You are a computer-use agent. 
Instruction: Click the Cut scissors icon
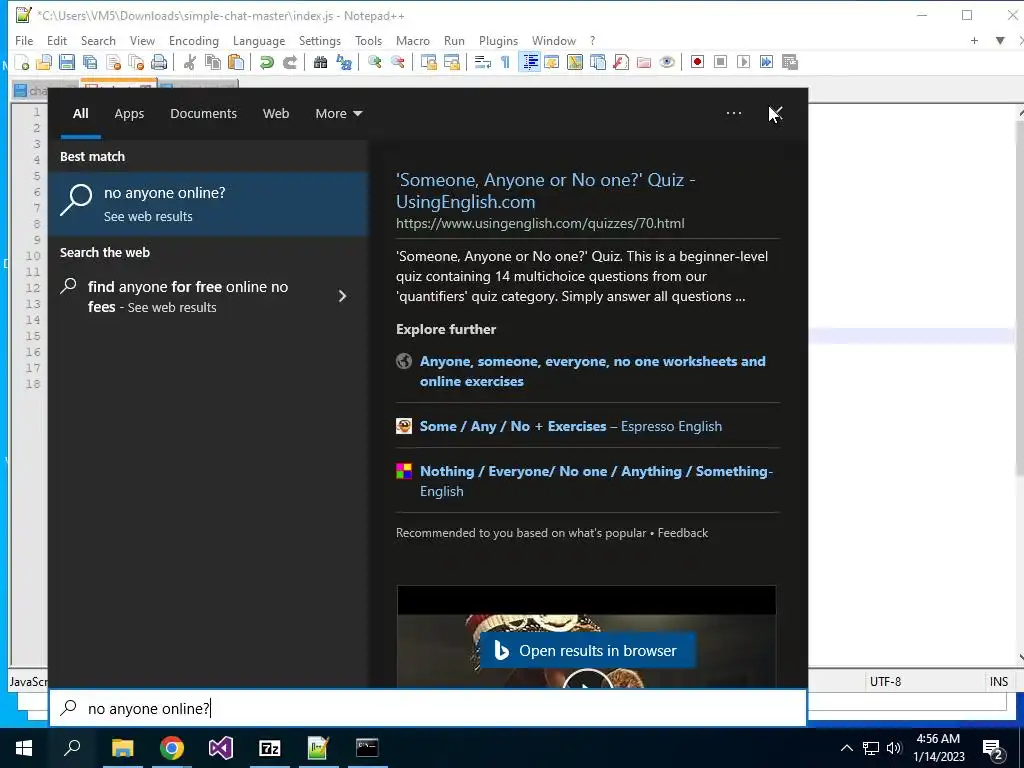[190, 62]
